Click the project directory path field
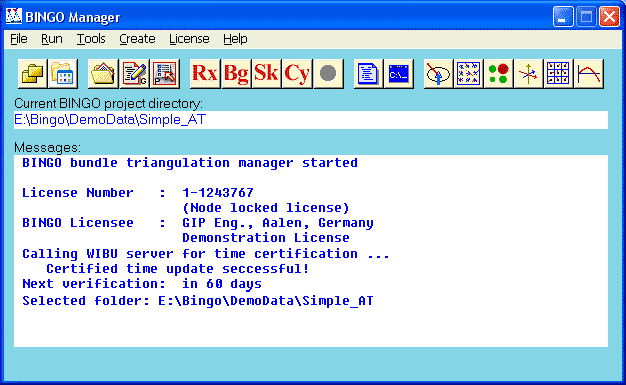The image size is (626, 385). click(311, 120)
